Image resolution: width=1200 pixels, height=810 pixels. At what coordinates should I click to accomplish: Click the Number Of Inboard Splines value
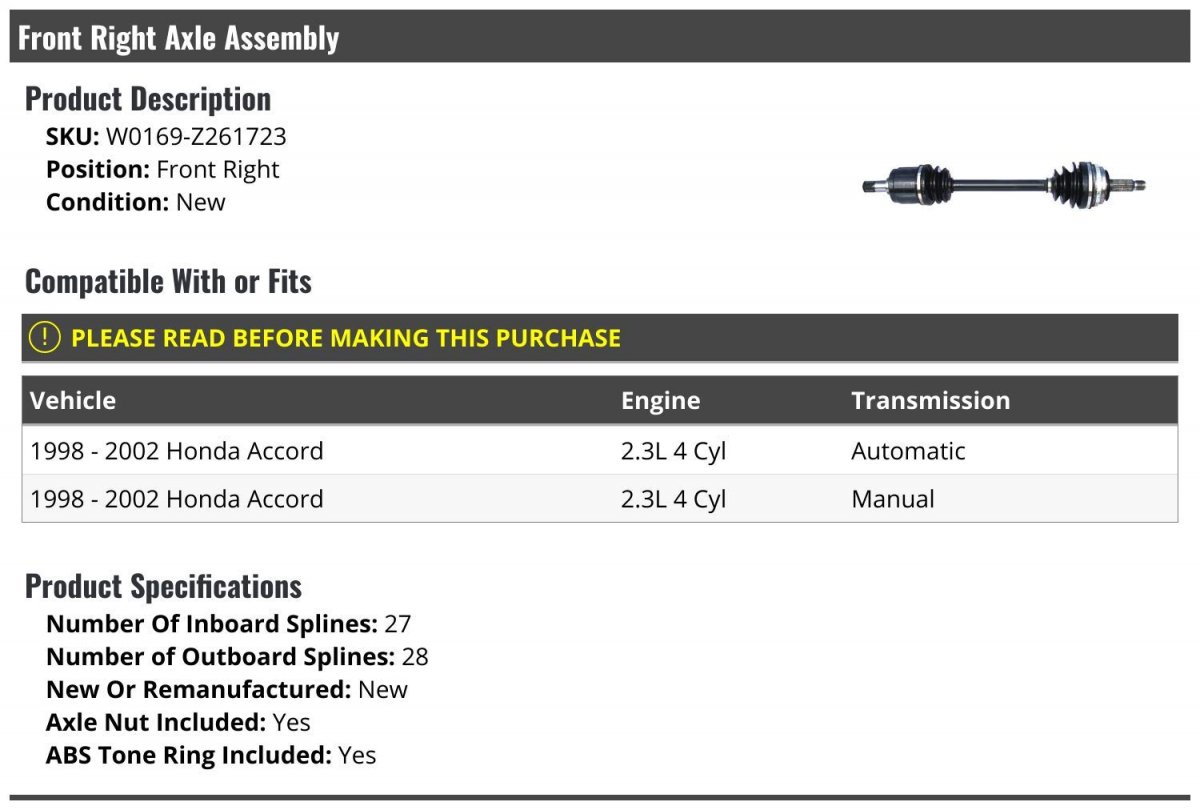click(x=398, y=624)
